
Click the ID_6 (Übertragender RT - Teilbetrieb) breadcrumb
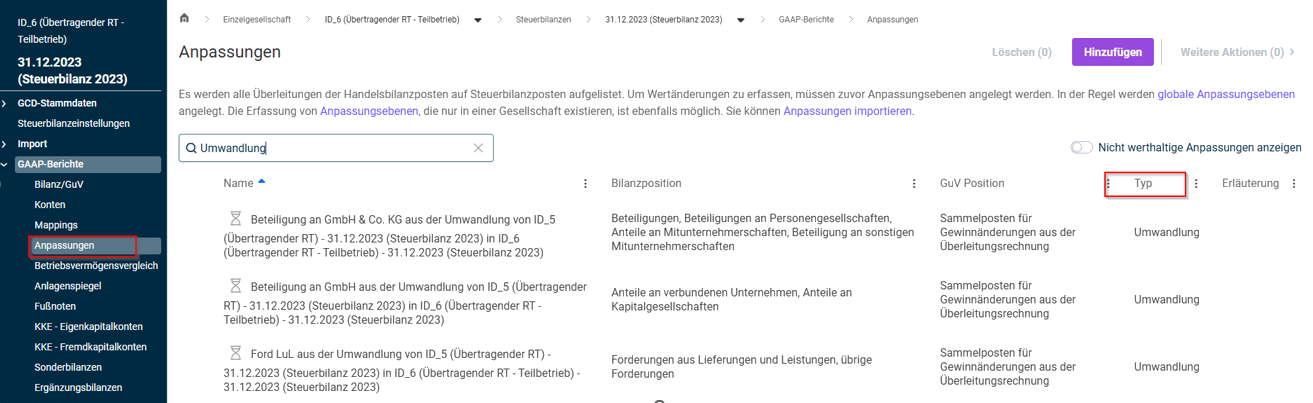(x=392, y=20)
